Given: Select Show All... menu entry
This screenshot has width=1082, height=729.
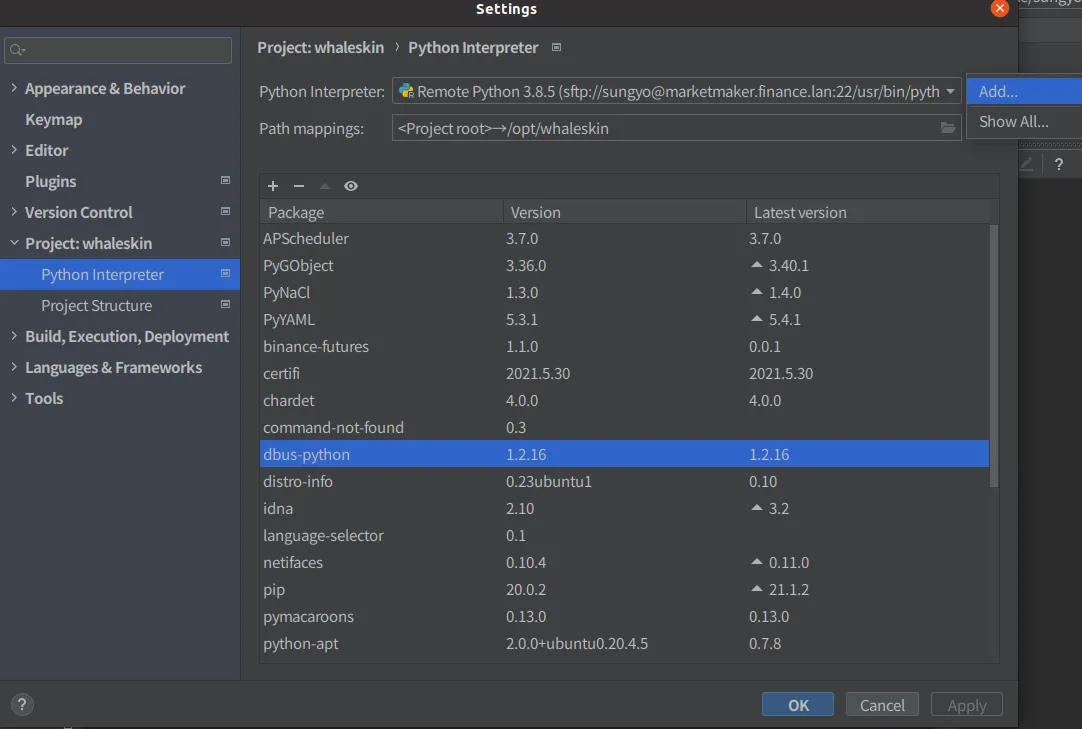Looking at the screenshot, I should [x=1013, y=122].
